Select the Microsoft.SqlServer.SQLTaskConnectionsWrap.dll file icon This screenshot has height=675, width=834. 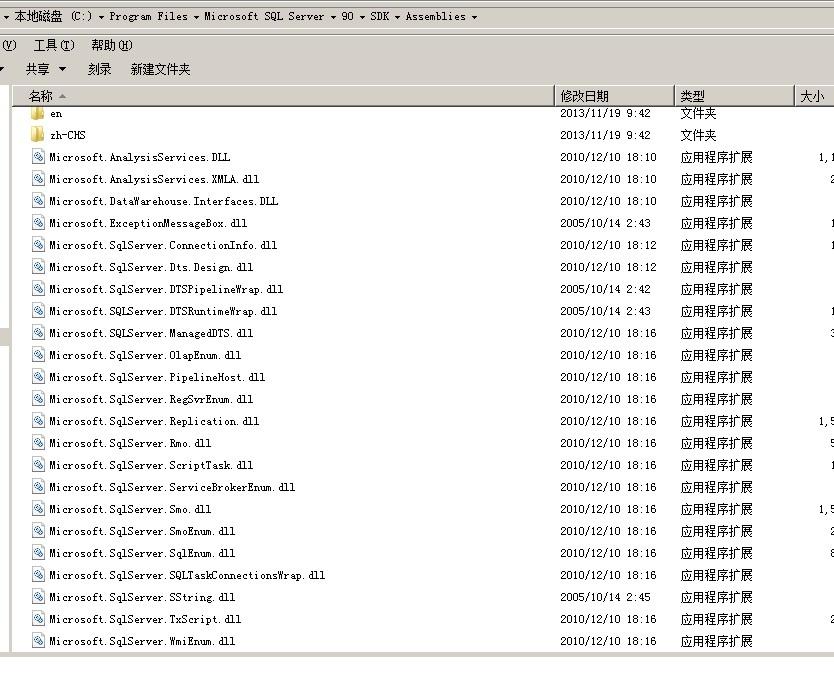(38, 574)
